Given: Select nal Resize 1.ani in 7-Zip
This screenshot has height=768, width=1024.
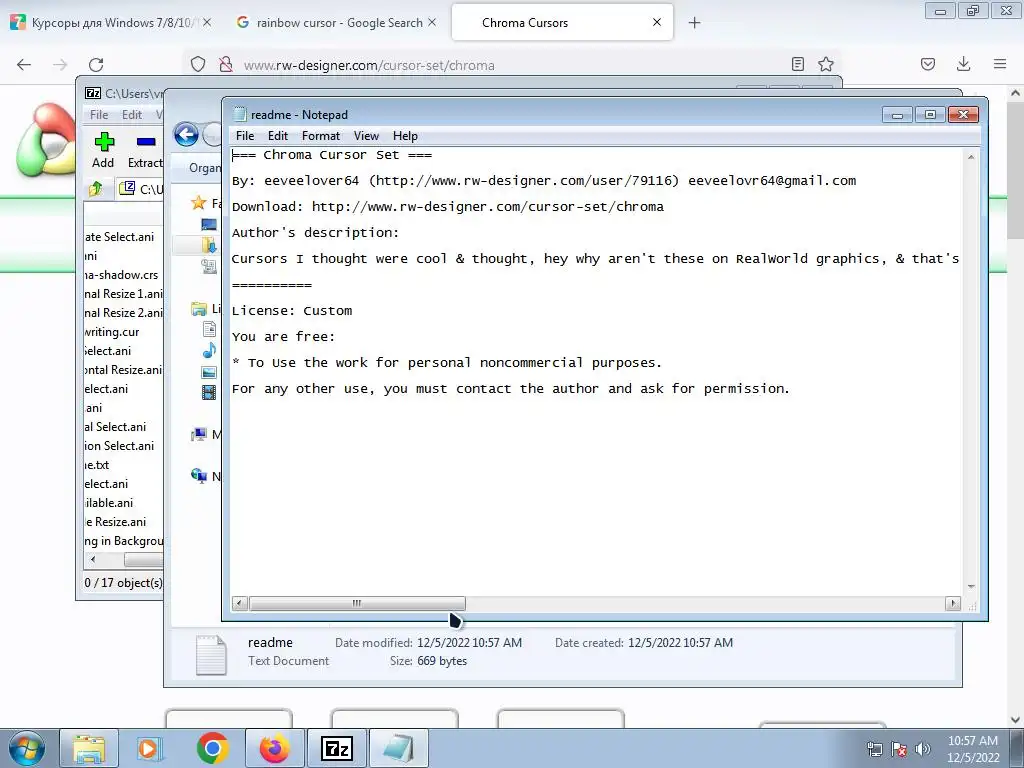Looking at the screenshot, I should 123,294.
